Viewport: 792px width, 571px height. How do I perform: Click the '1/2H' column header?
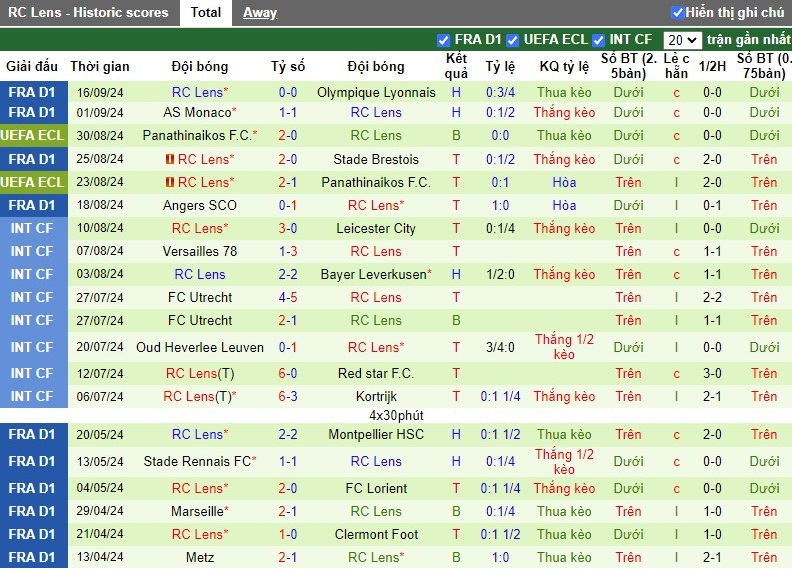coord(712,66)
